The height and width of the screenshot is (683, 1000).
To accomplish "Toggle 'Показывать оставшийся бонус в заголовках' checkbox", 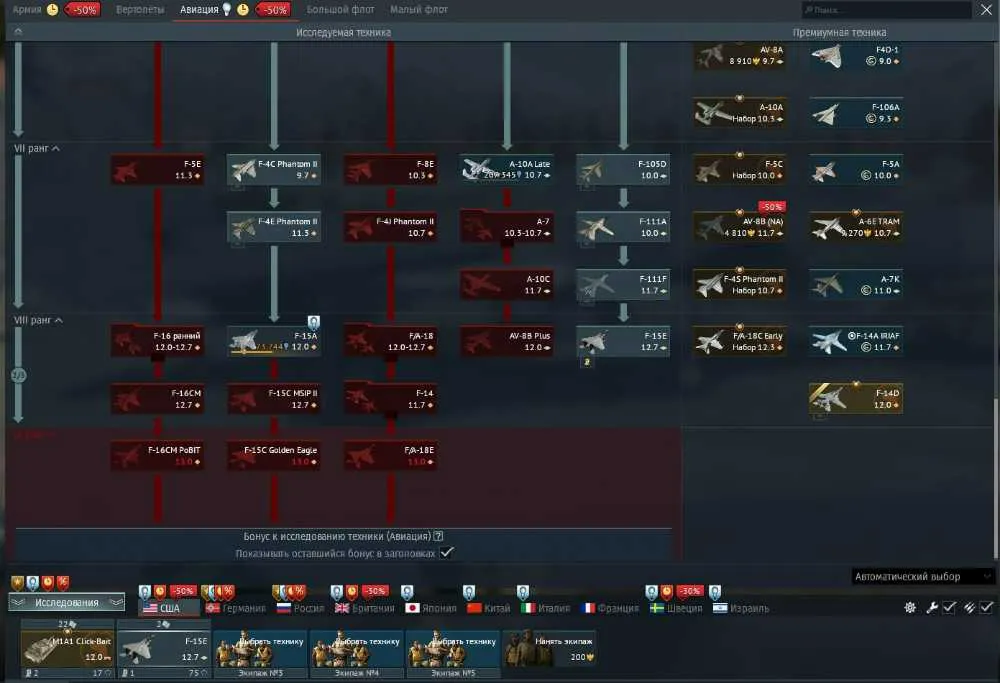I will point(446,553).
